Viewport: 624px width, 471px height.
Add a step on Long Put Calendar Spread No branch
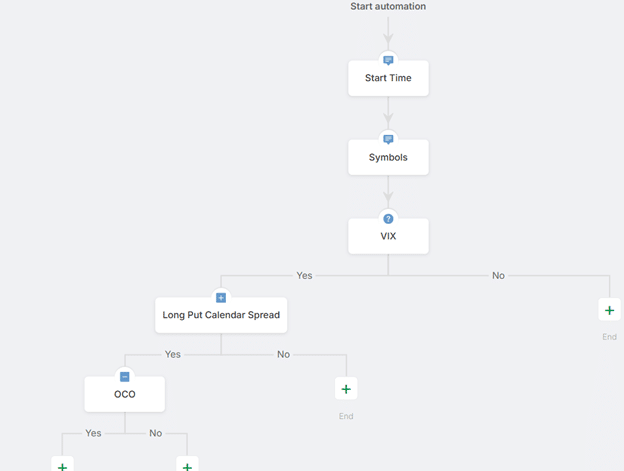[346, 389]
